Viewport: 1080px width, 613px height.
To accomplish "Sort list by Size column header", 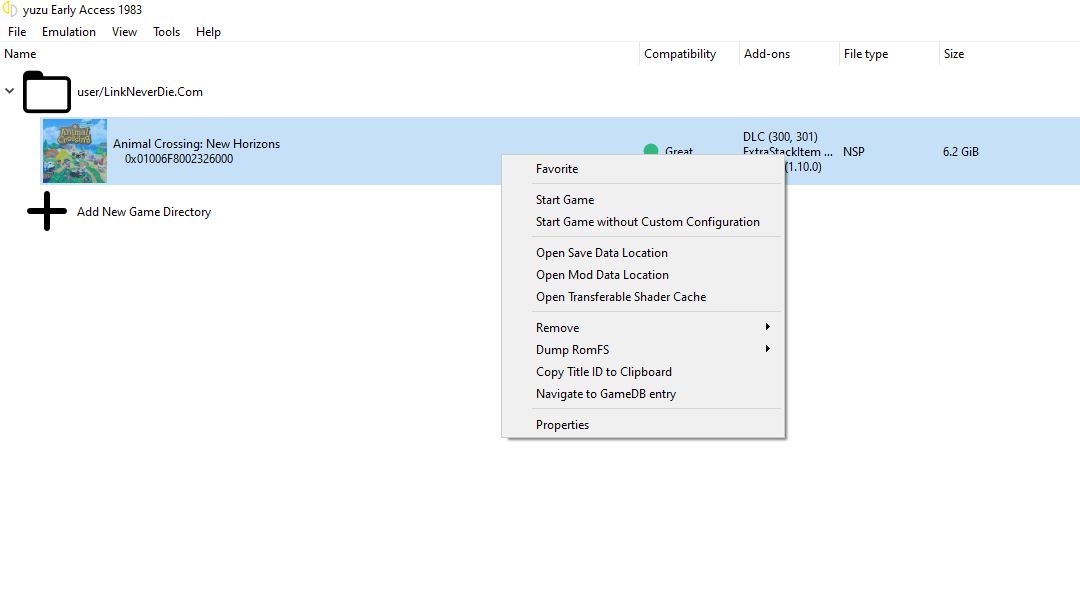I will pos(954,54).
